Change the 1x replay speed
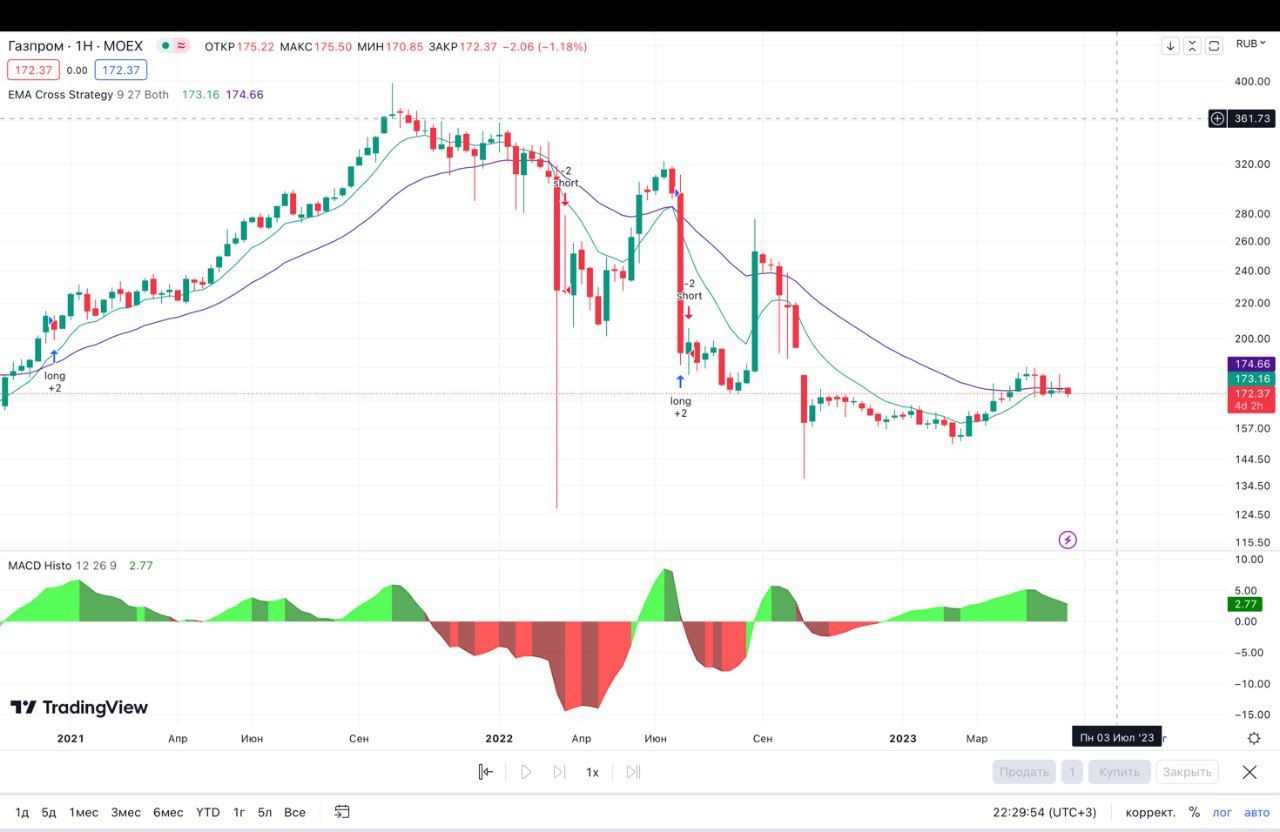 click(x=592, y=772)
